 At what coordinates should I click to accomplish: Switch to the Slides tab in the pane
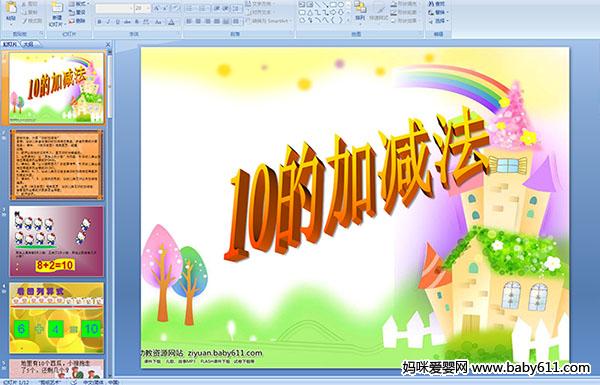[10, 44]
